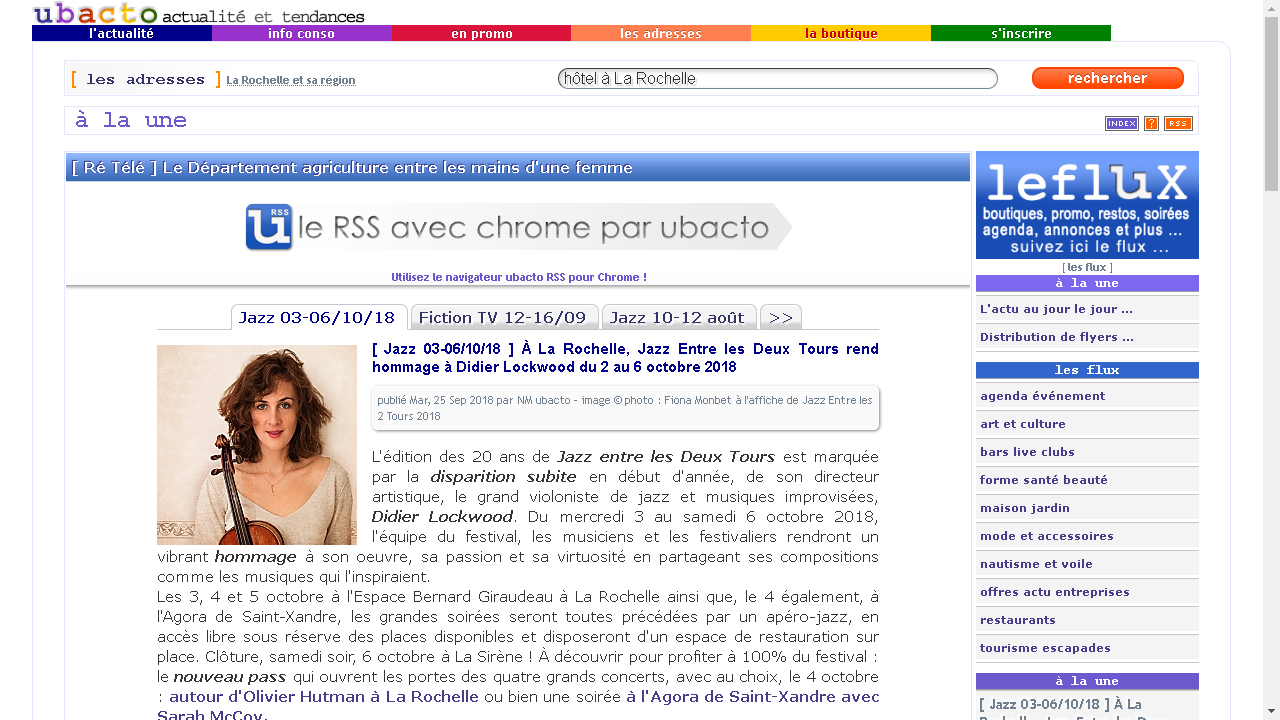Image resolution: width=1280 pixels, height=720 pixels.
Task: Follow 'autour d'Olivier Hutman à La Rochelle' link
Action: 324,696
